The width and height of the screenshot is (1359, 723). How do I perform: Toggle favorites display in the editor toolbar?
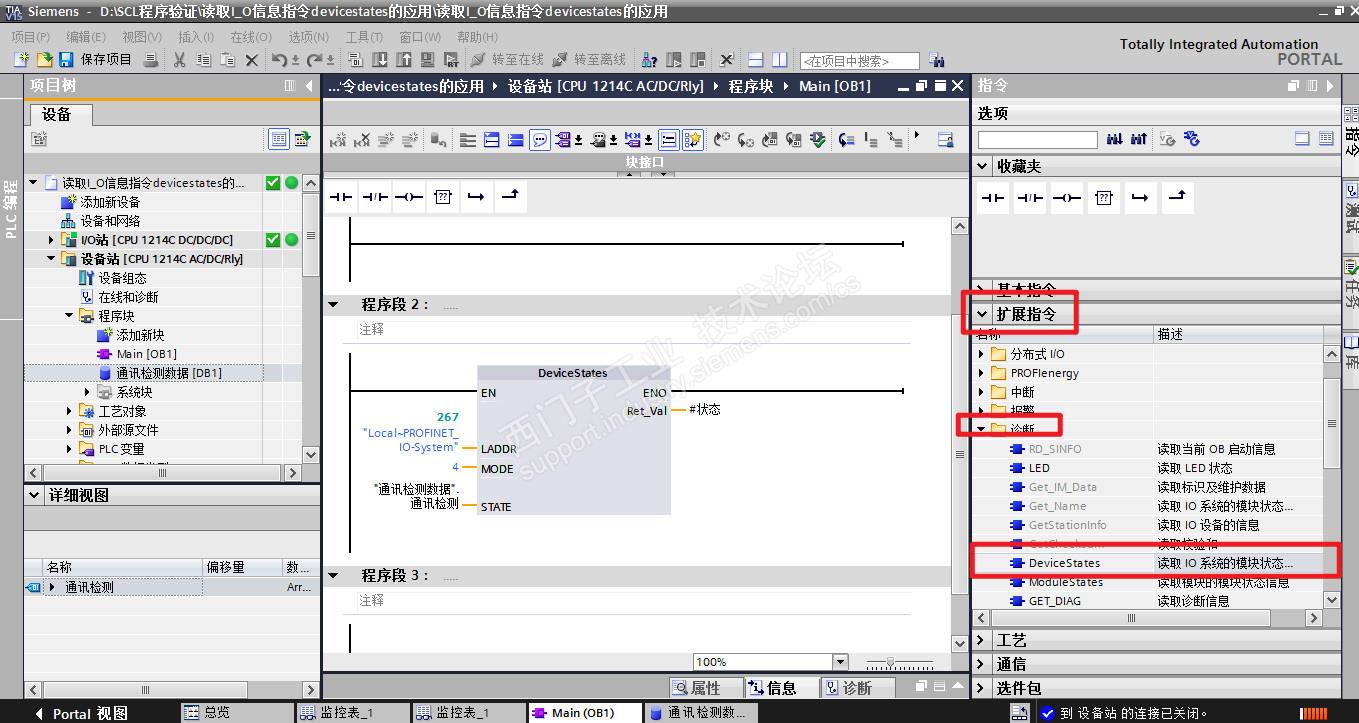(692, 140)
